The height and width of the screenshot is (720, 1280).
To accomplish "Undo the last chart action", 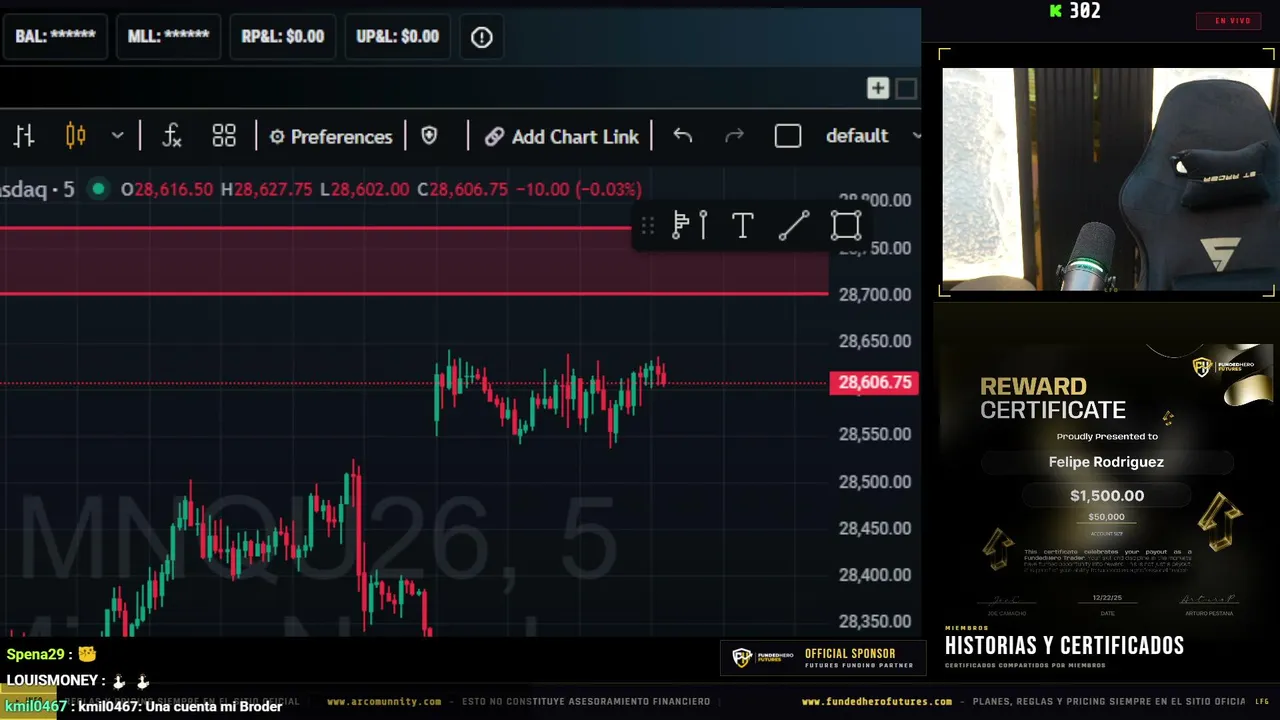I will [x=683, y=136].
